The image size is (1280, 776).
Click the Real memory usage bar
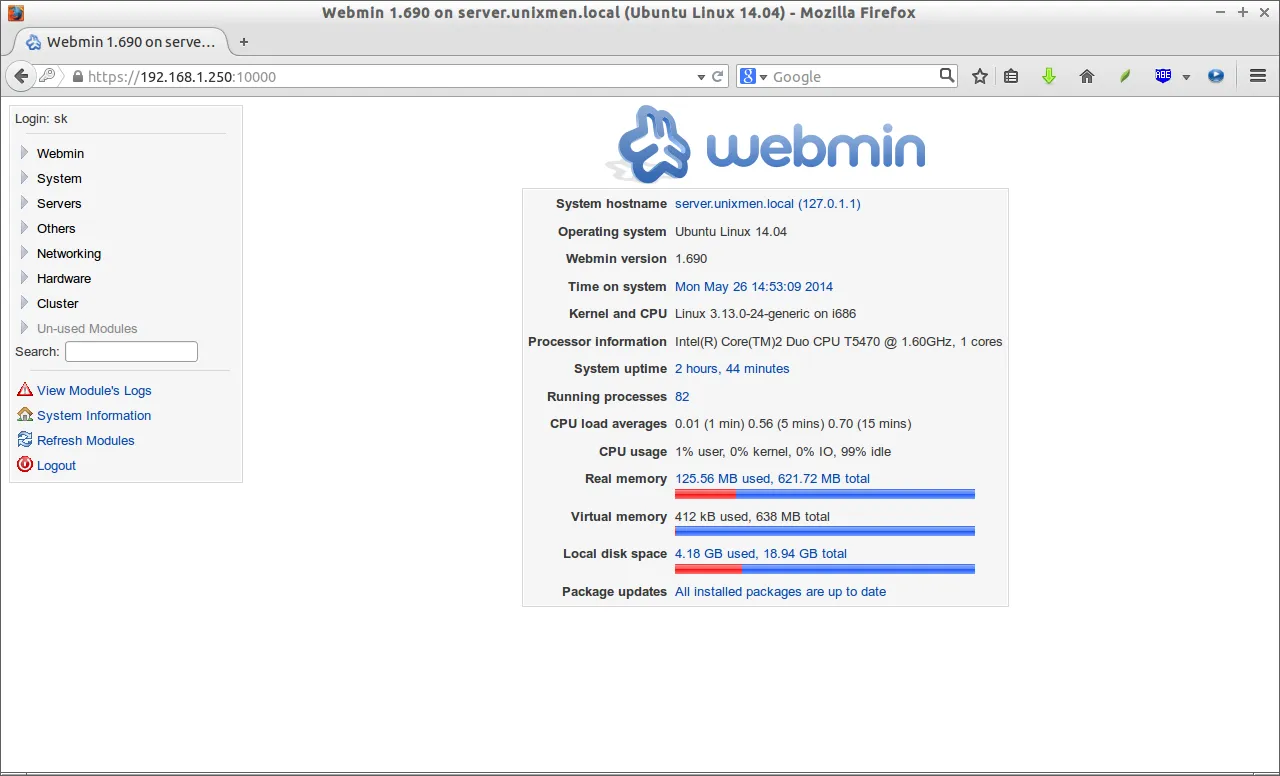tap(824, 493)
